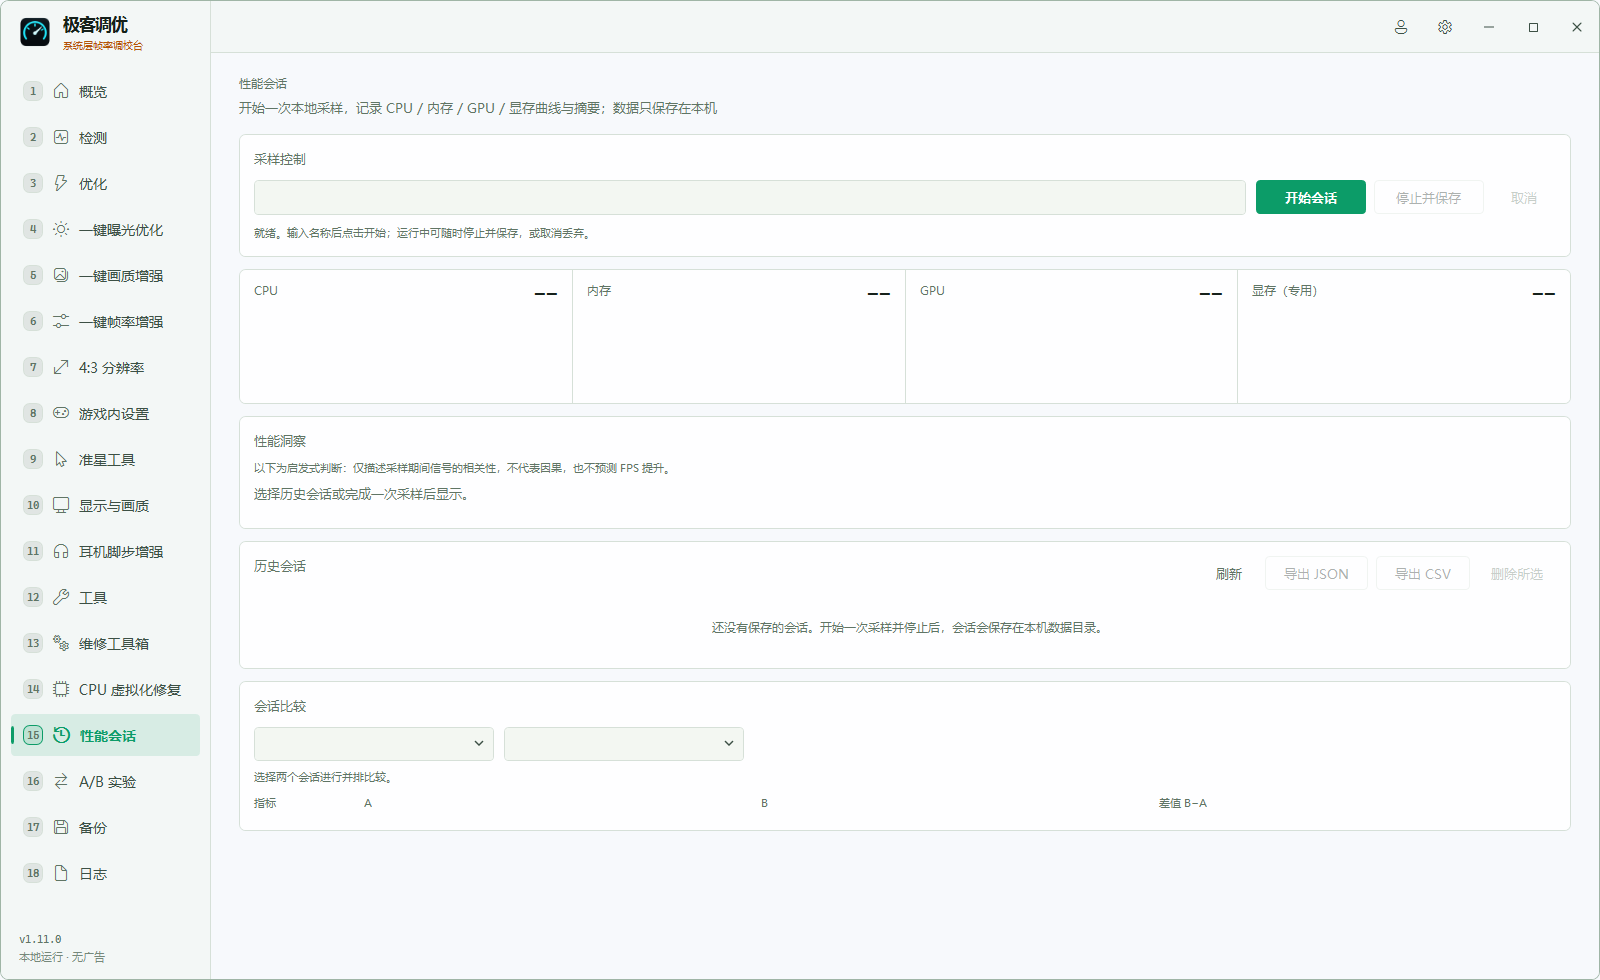Screen dimensions: 1600x980
Task: Click the 开始会话 button
Action: click(x=1311, y=198)
